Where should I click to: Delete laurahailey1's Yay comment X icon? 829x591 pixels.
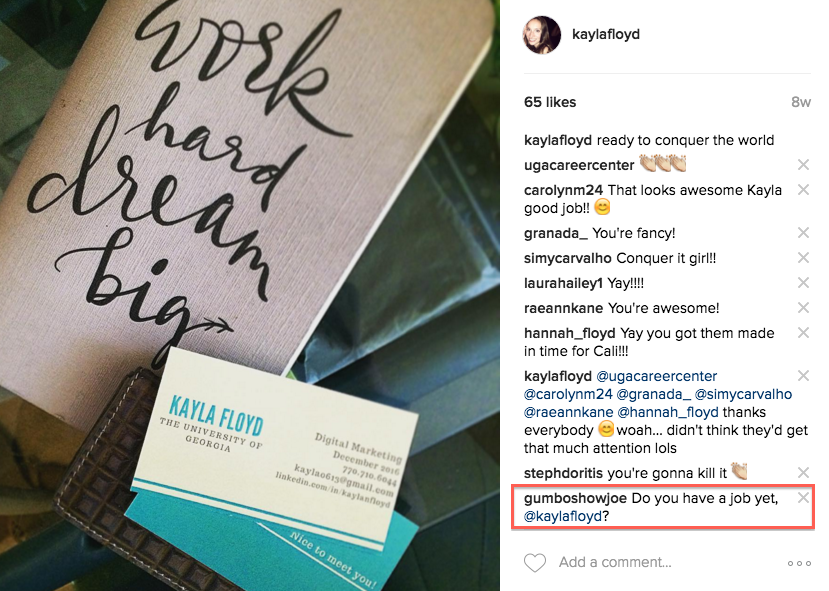803,283
